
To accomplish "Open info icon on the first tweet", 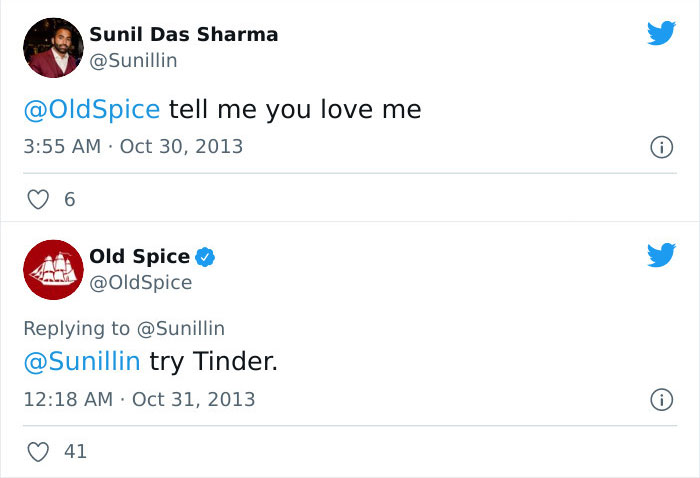I will 660,147.
